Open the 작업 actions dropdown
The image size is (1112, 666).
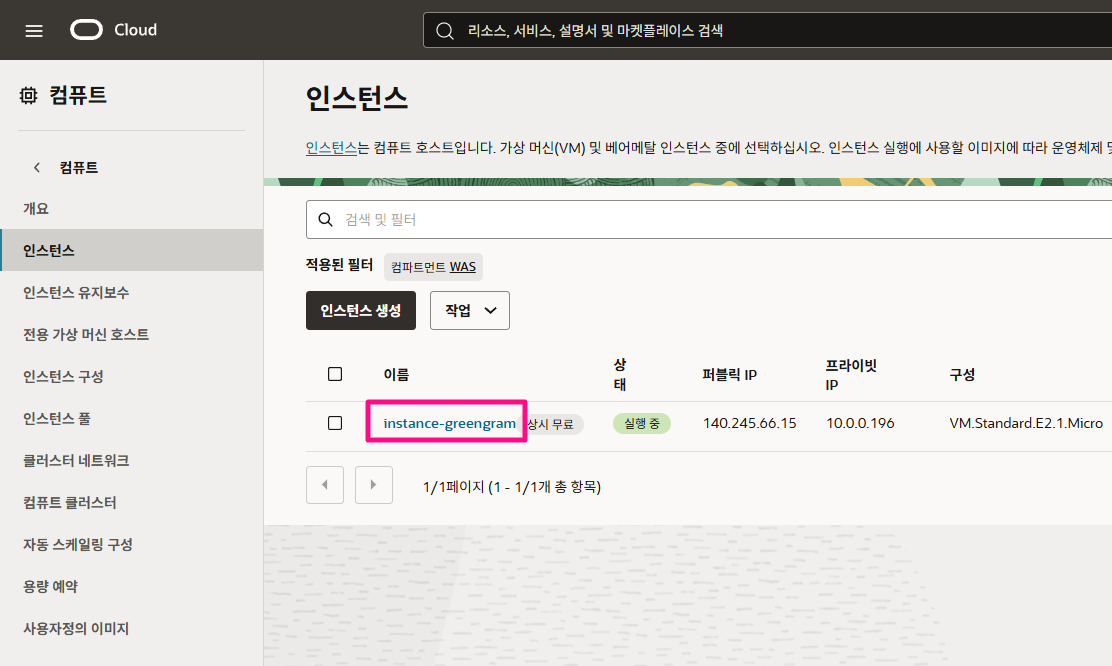coord(469,310)
